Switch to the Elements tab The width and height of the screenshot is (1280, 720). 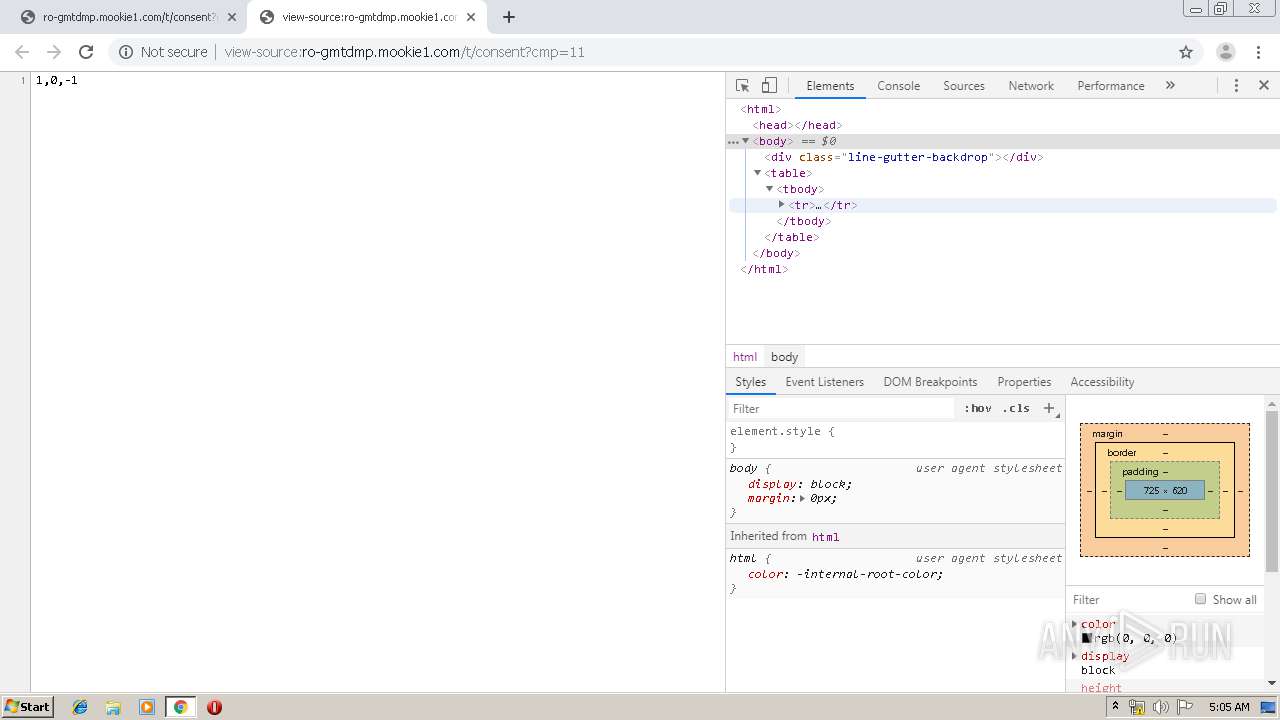pos(830,86)
